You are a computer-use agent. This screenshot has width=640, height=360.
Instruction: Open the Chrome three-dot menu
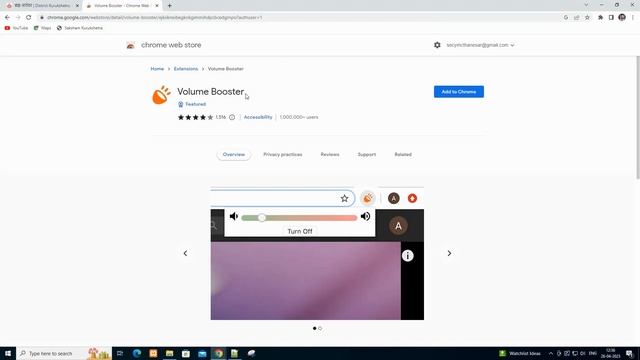point(633,18)
